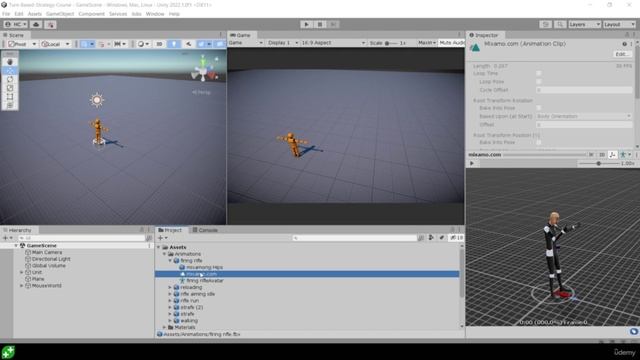Switch to the Console tab

tap(205, 230)
